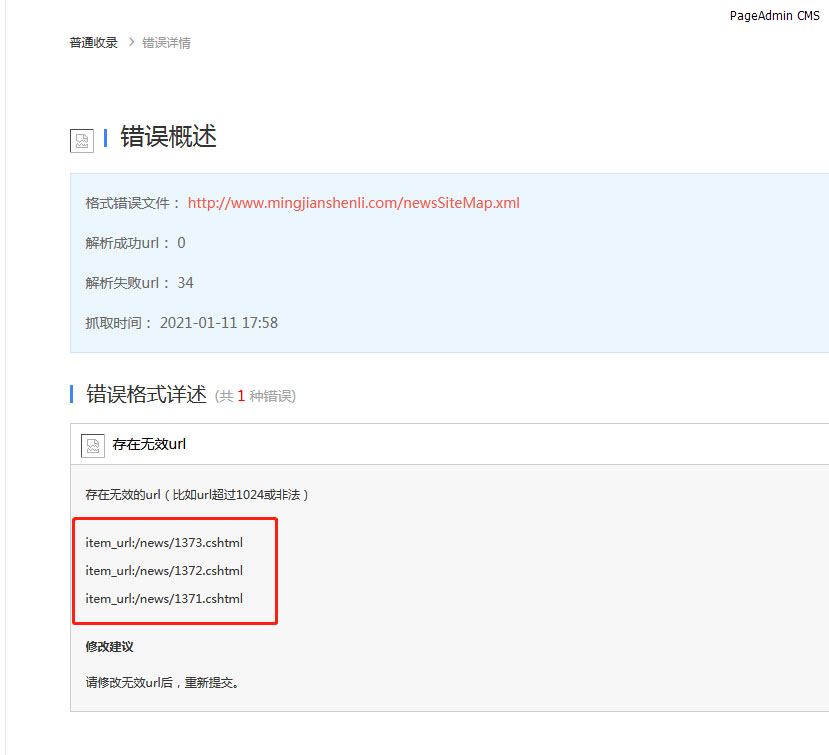Select item_url:/news/1371.cshtml entry
The image size is (829, 755).
164,599
